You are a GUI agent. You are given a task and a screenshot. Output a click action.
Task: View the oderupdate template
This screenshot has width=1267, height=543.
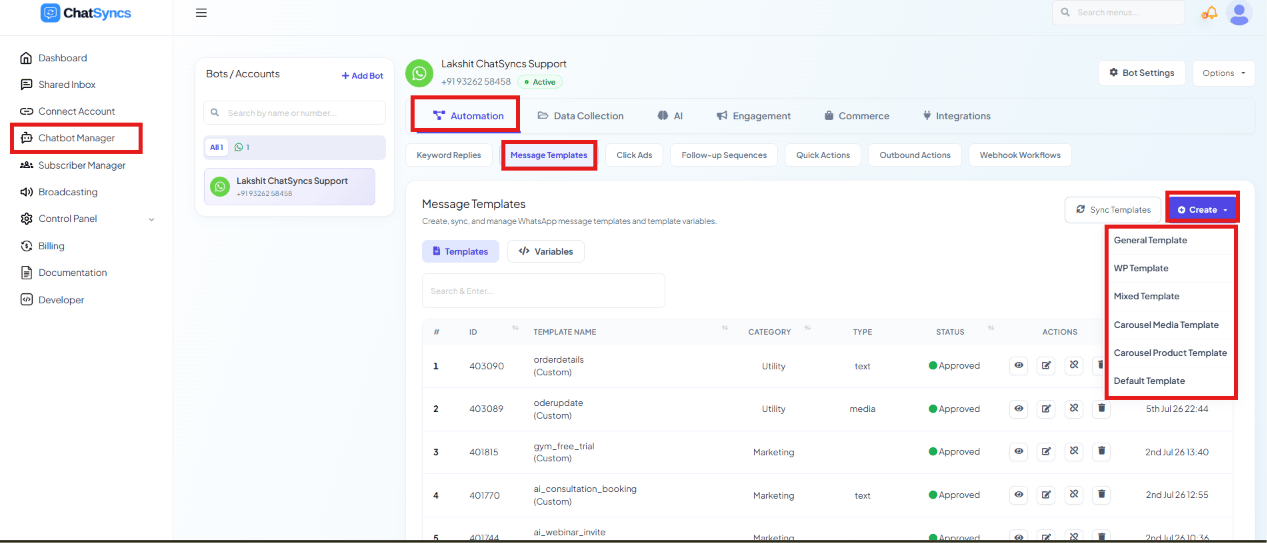[1018, 409]
